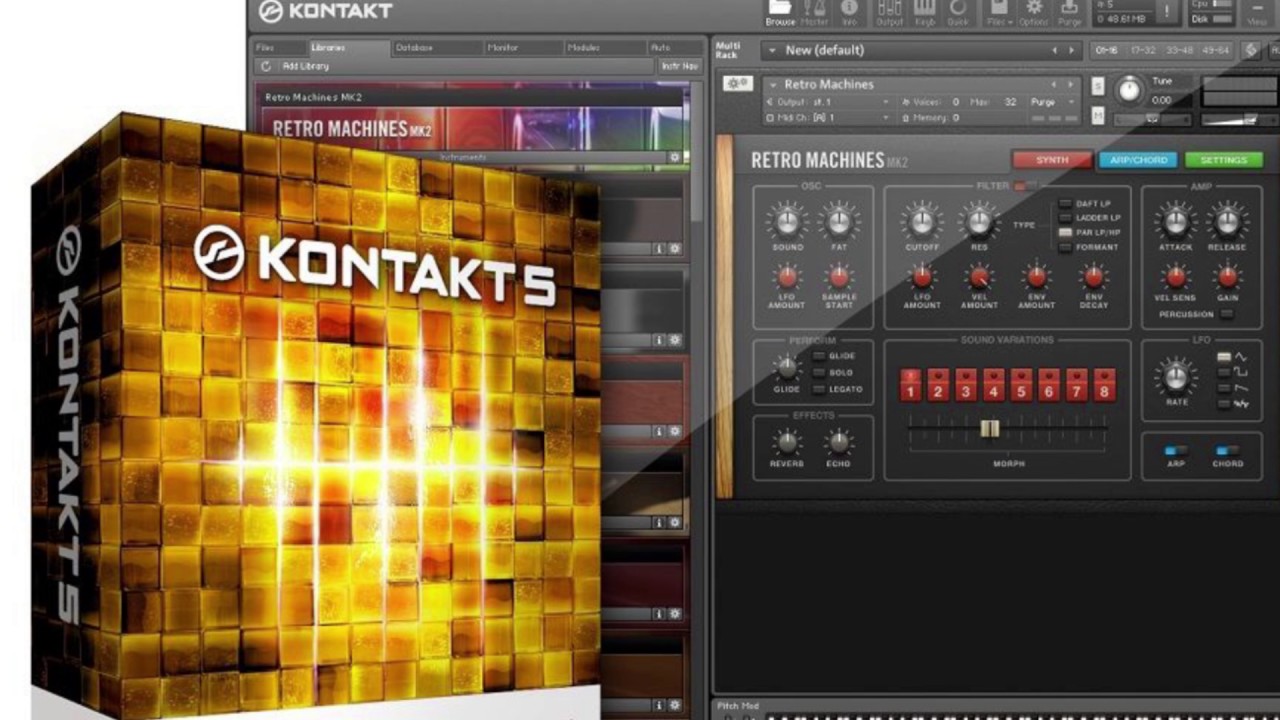Show the Keyb keyboard icon
Screen dimensions: 1280x720
click(924, 11)
